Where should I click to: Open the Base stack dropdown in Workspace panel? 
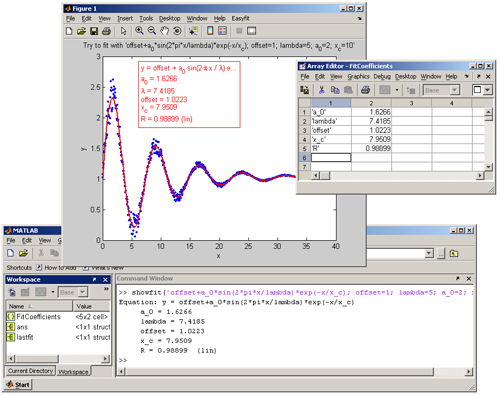point(82,292)
